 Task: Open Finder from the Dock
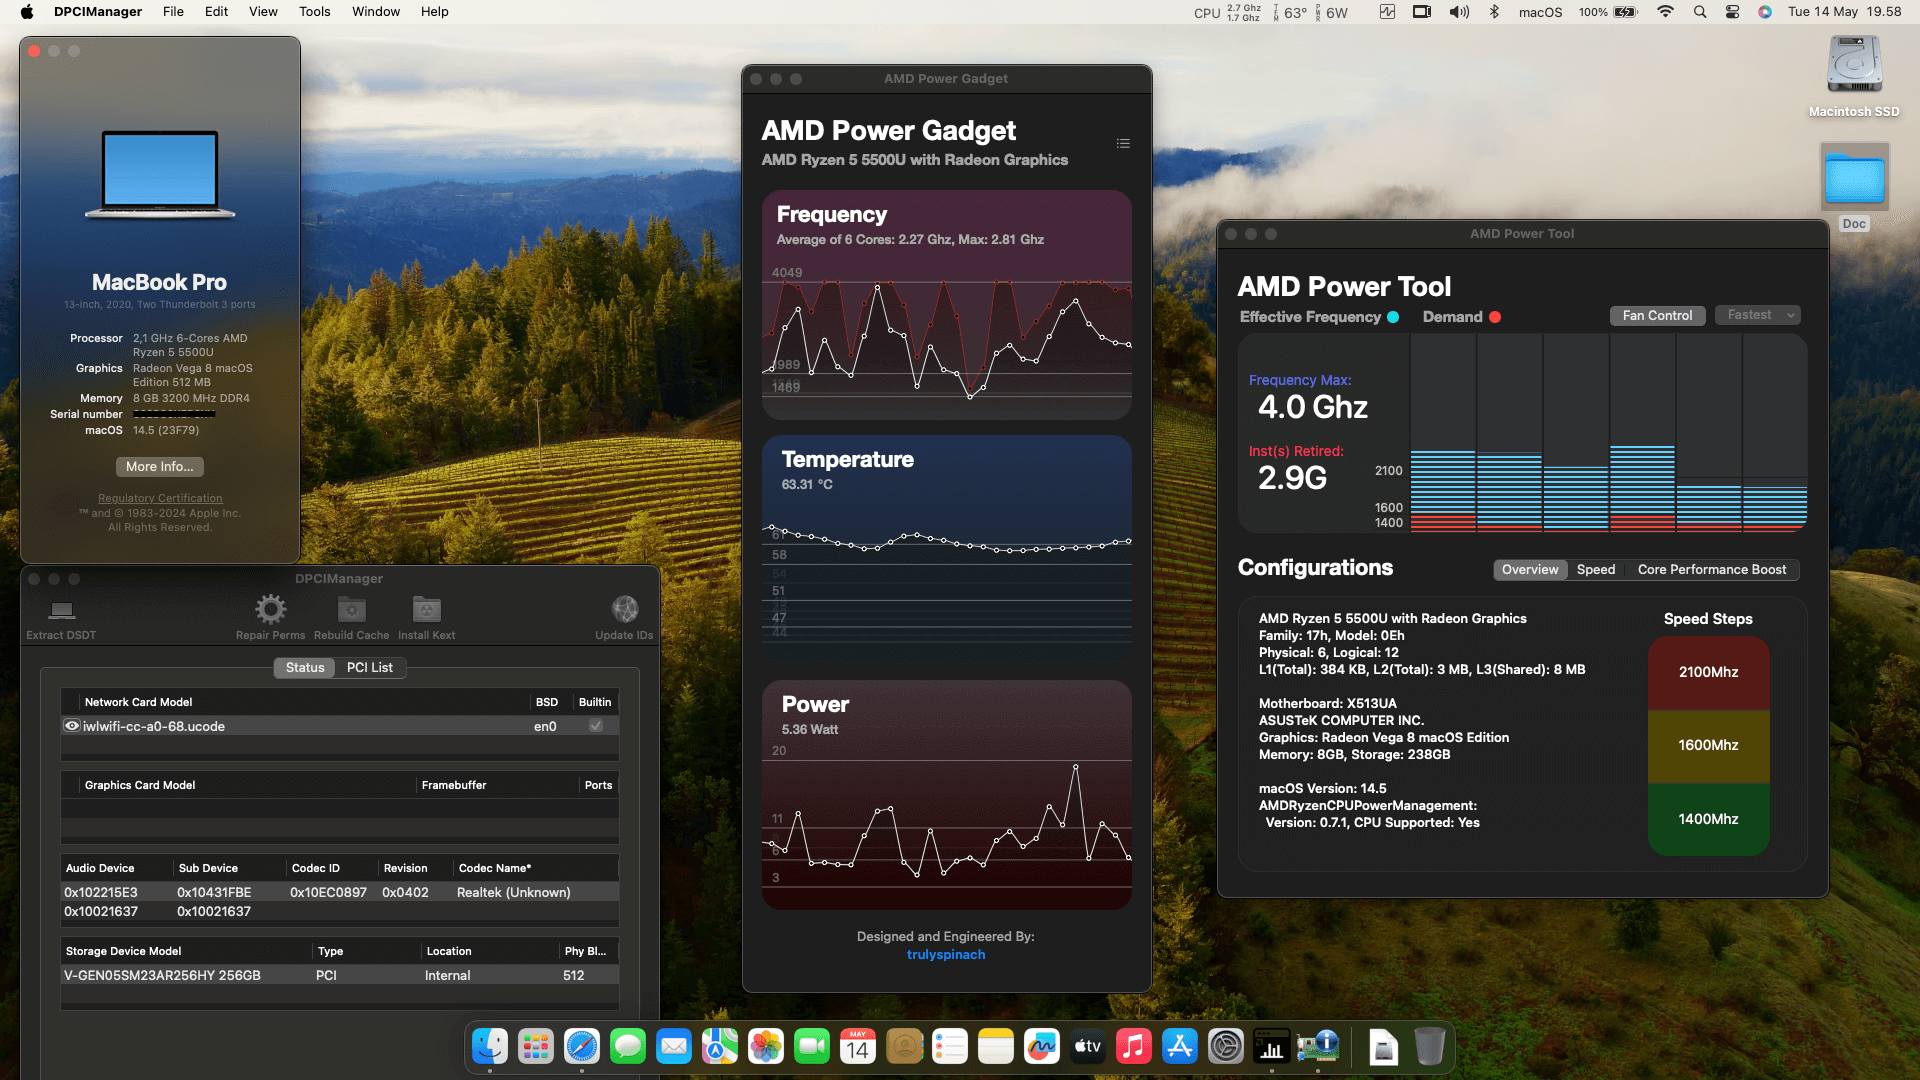tap(490, 1047)
